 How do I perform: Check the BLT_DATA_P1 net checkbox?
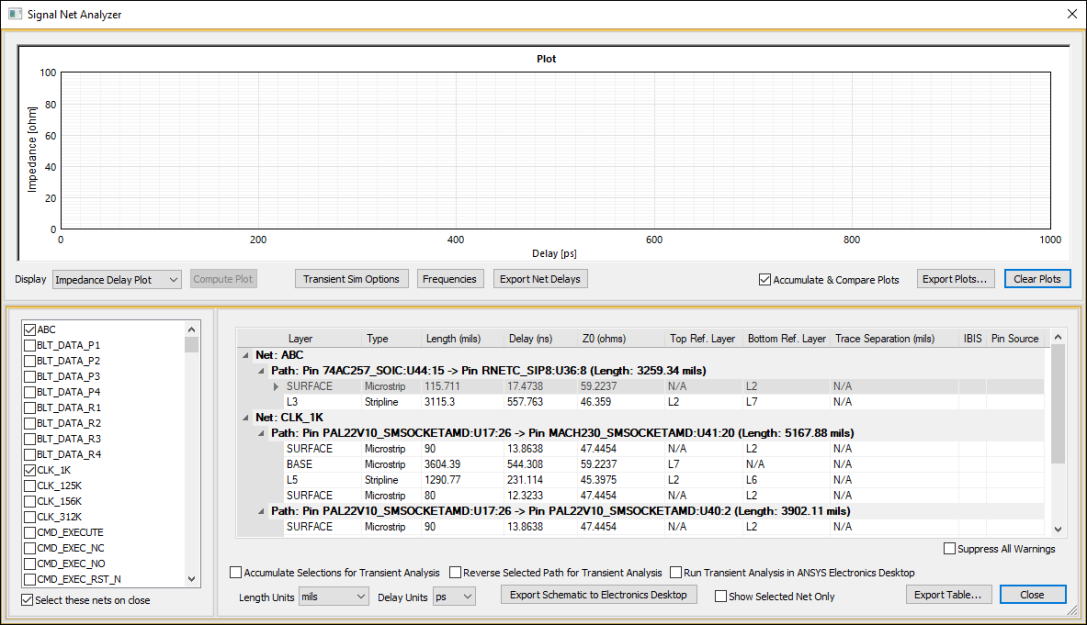tap(28, 344)
